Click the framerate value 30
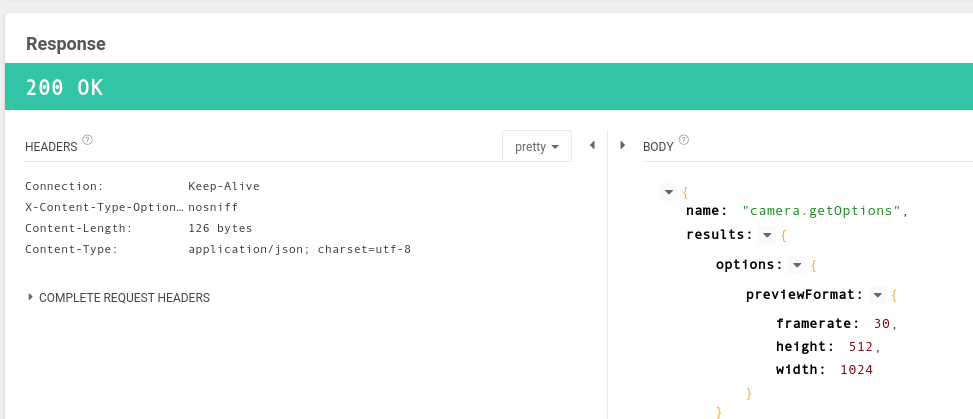Image resolution: width=973 pixels, height=419 pixels. pyautogui.click(x=880, y=323)
